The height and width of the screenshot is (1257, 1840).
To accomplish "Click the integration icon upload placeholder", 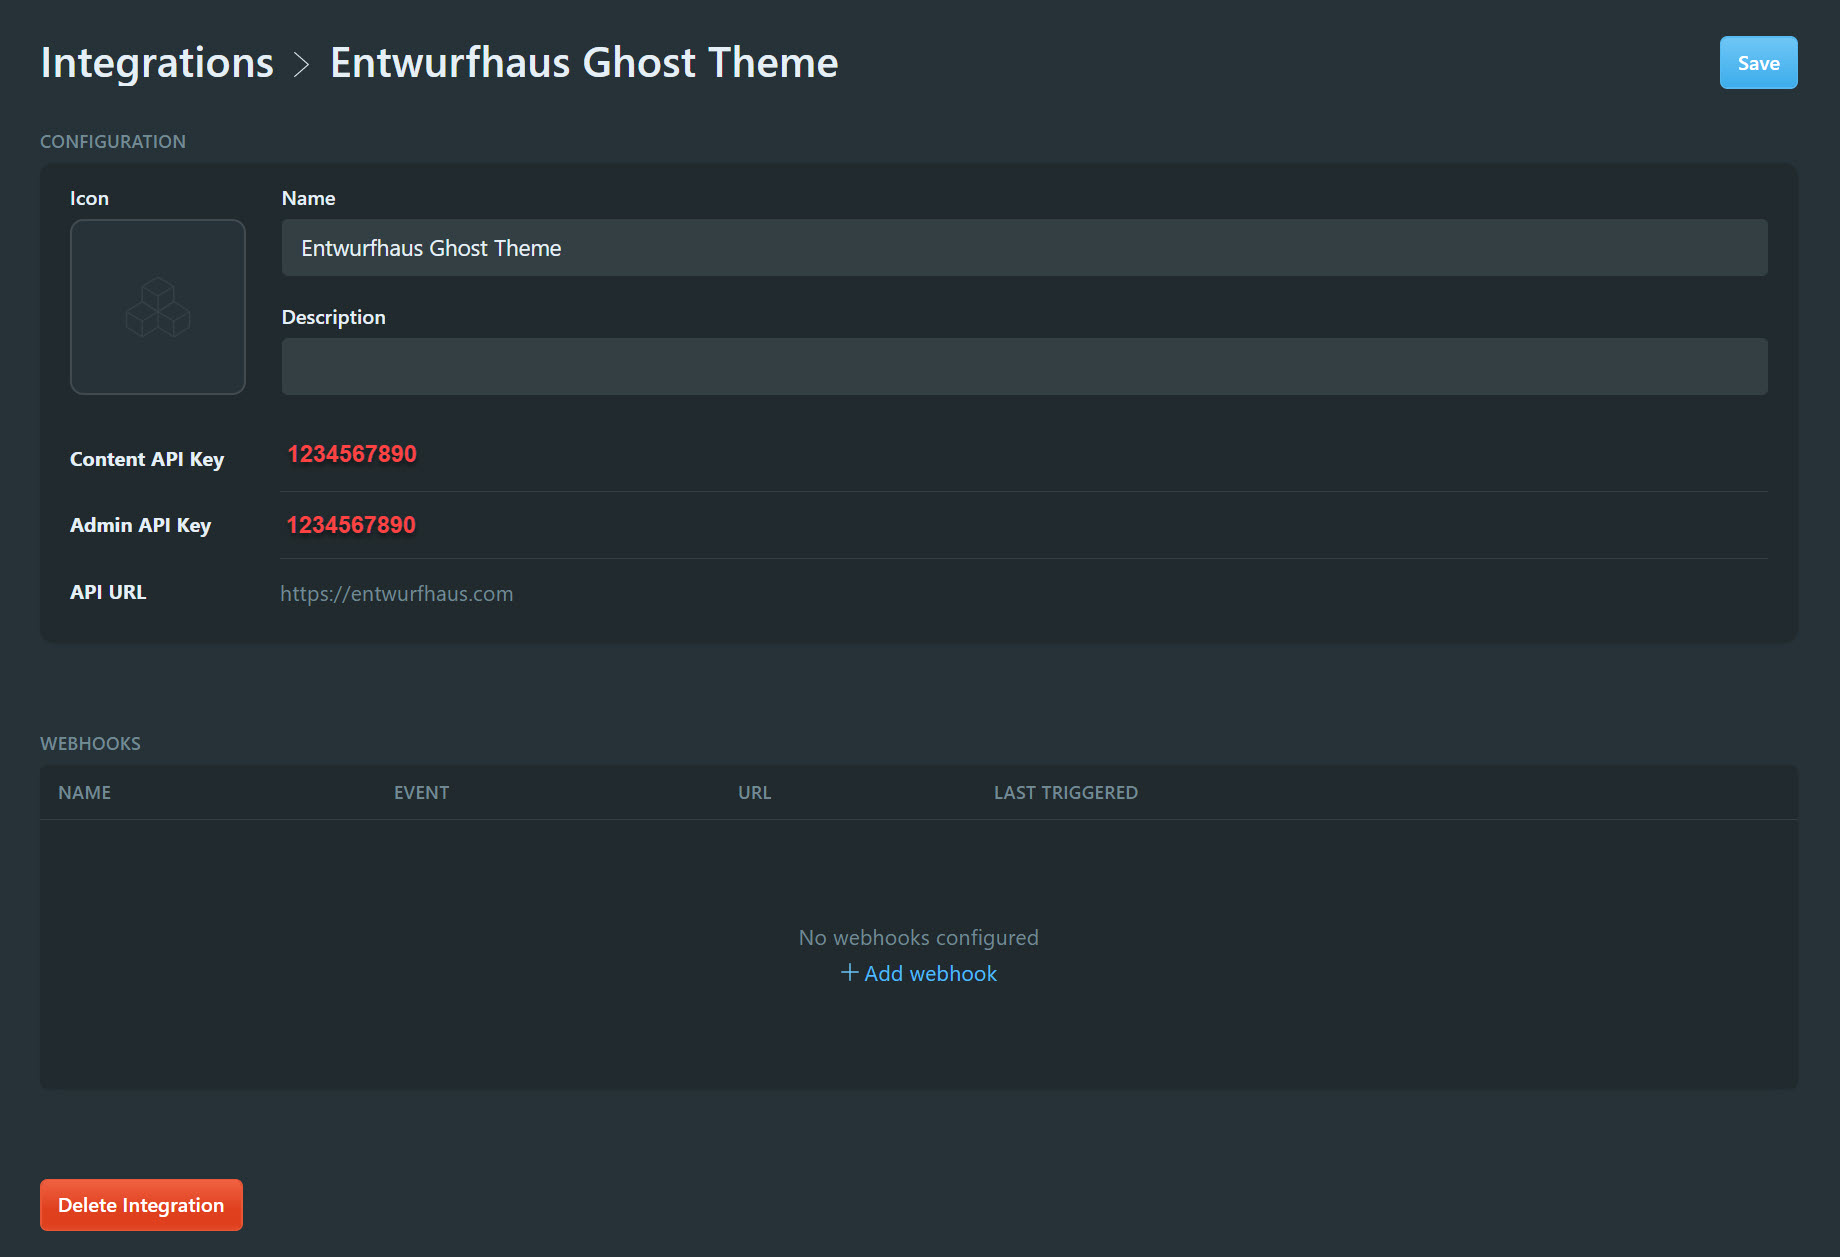I will pos(158,307).
